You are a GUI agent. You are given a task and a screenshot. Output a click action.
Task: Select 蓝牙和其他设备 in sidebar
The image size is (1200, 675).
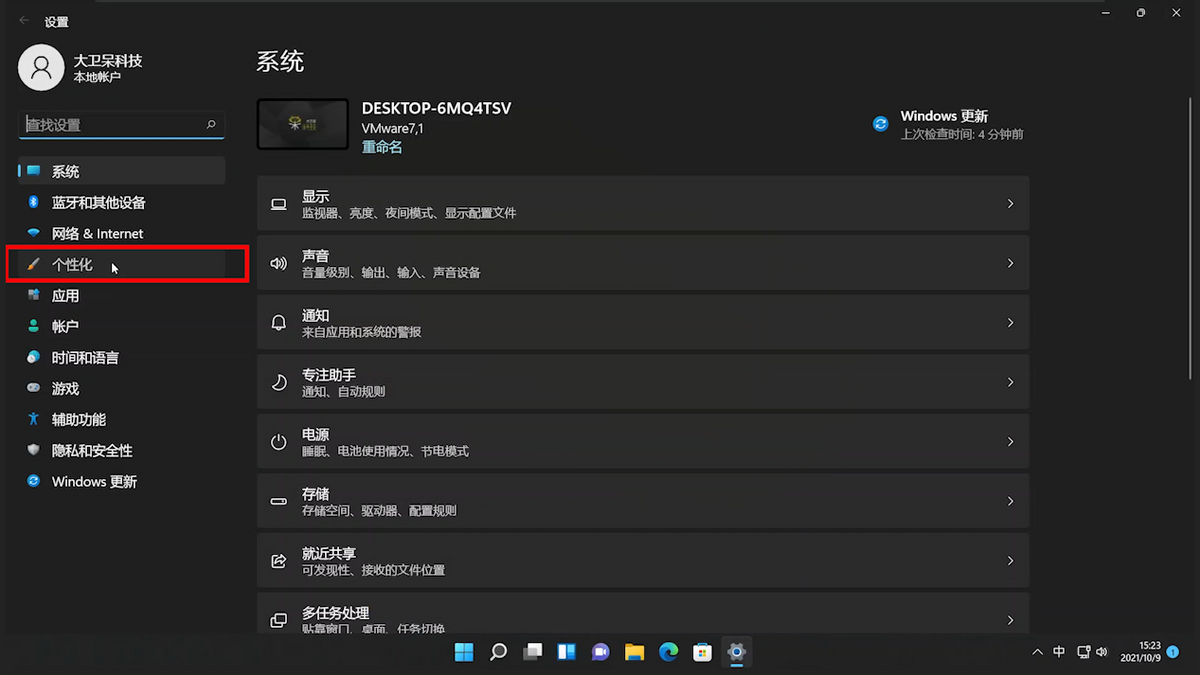122,202
